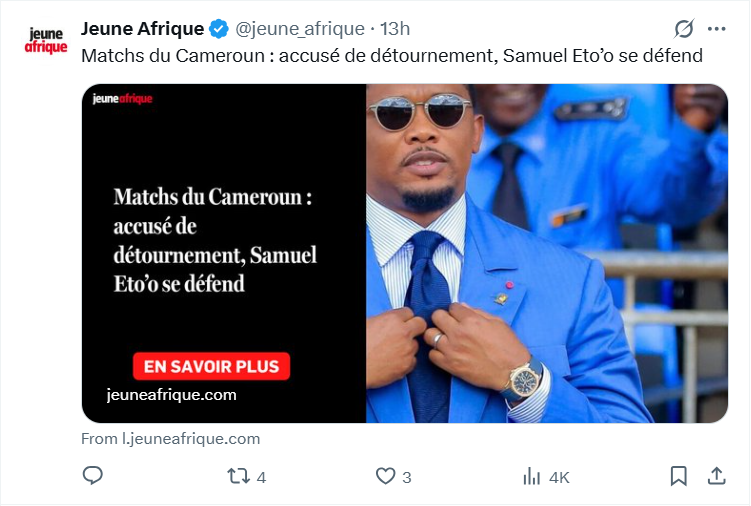
Task: Open the Grok explain-post icon
Action: tap(684, 28)
